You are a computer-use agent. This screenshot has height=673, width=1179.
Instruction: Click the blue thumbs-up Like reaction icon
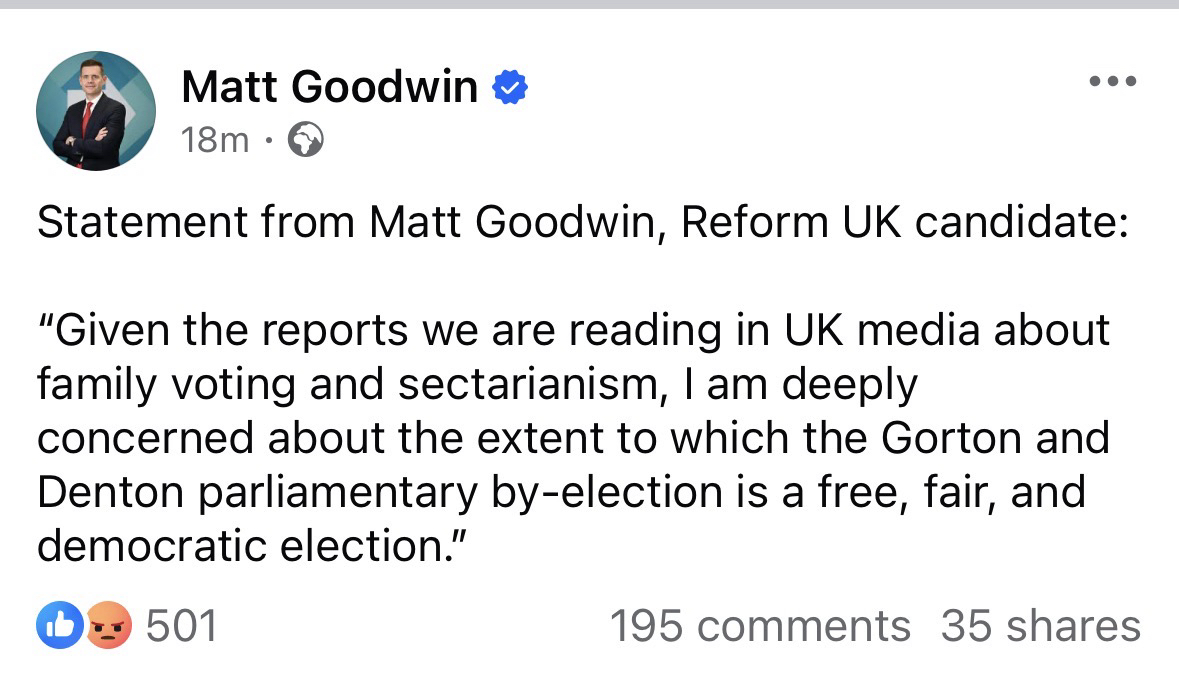click(x=56, y=626)
